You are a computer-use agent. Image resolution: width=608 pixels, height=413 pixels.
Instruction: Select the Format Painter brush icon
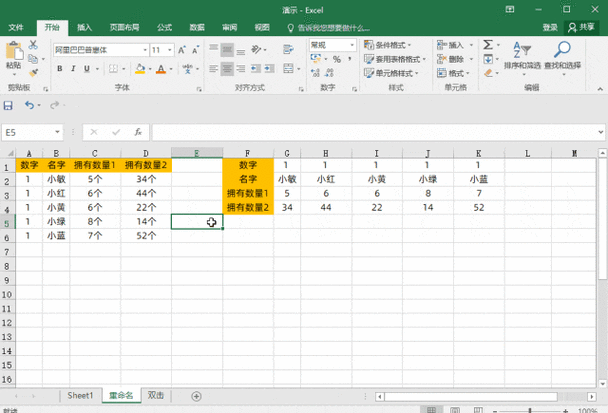(33, 72)
